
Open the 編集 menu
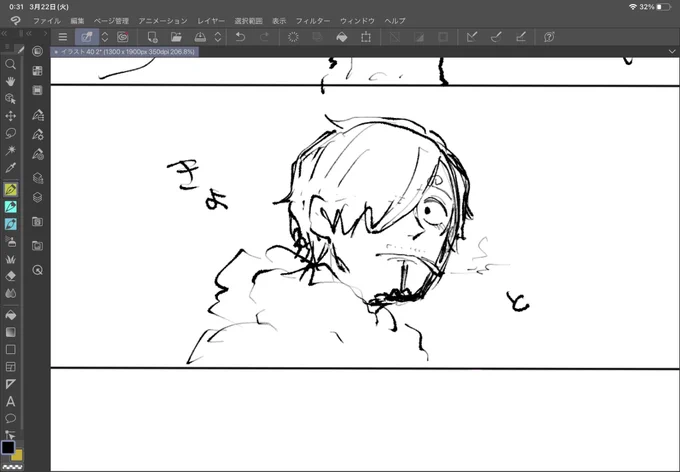(x=77, y=20)
